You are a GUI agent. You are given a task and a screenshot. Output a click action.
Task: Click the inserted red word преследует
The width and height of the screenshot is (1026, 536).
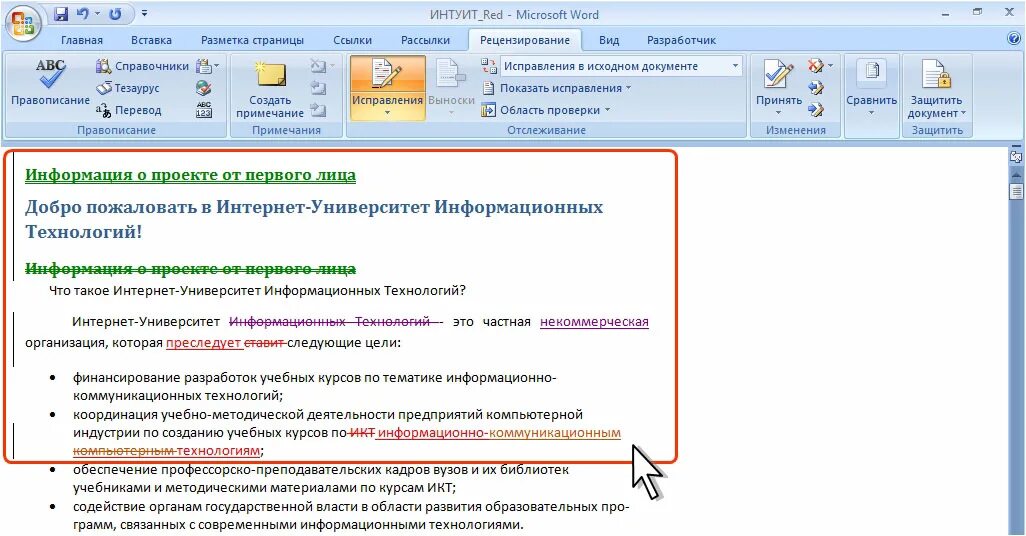[203, 343]
